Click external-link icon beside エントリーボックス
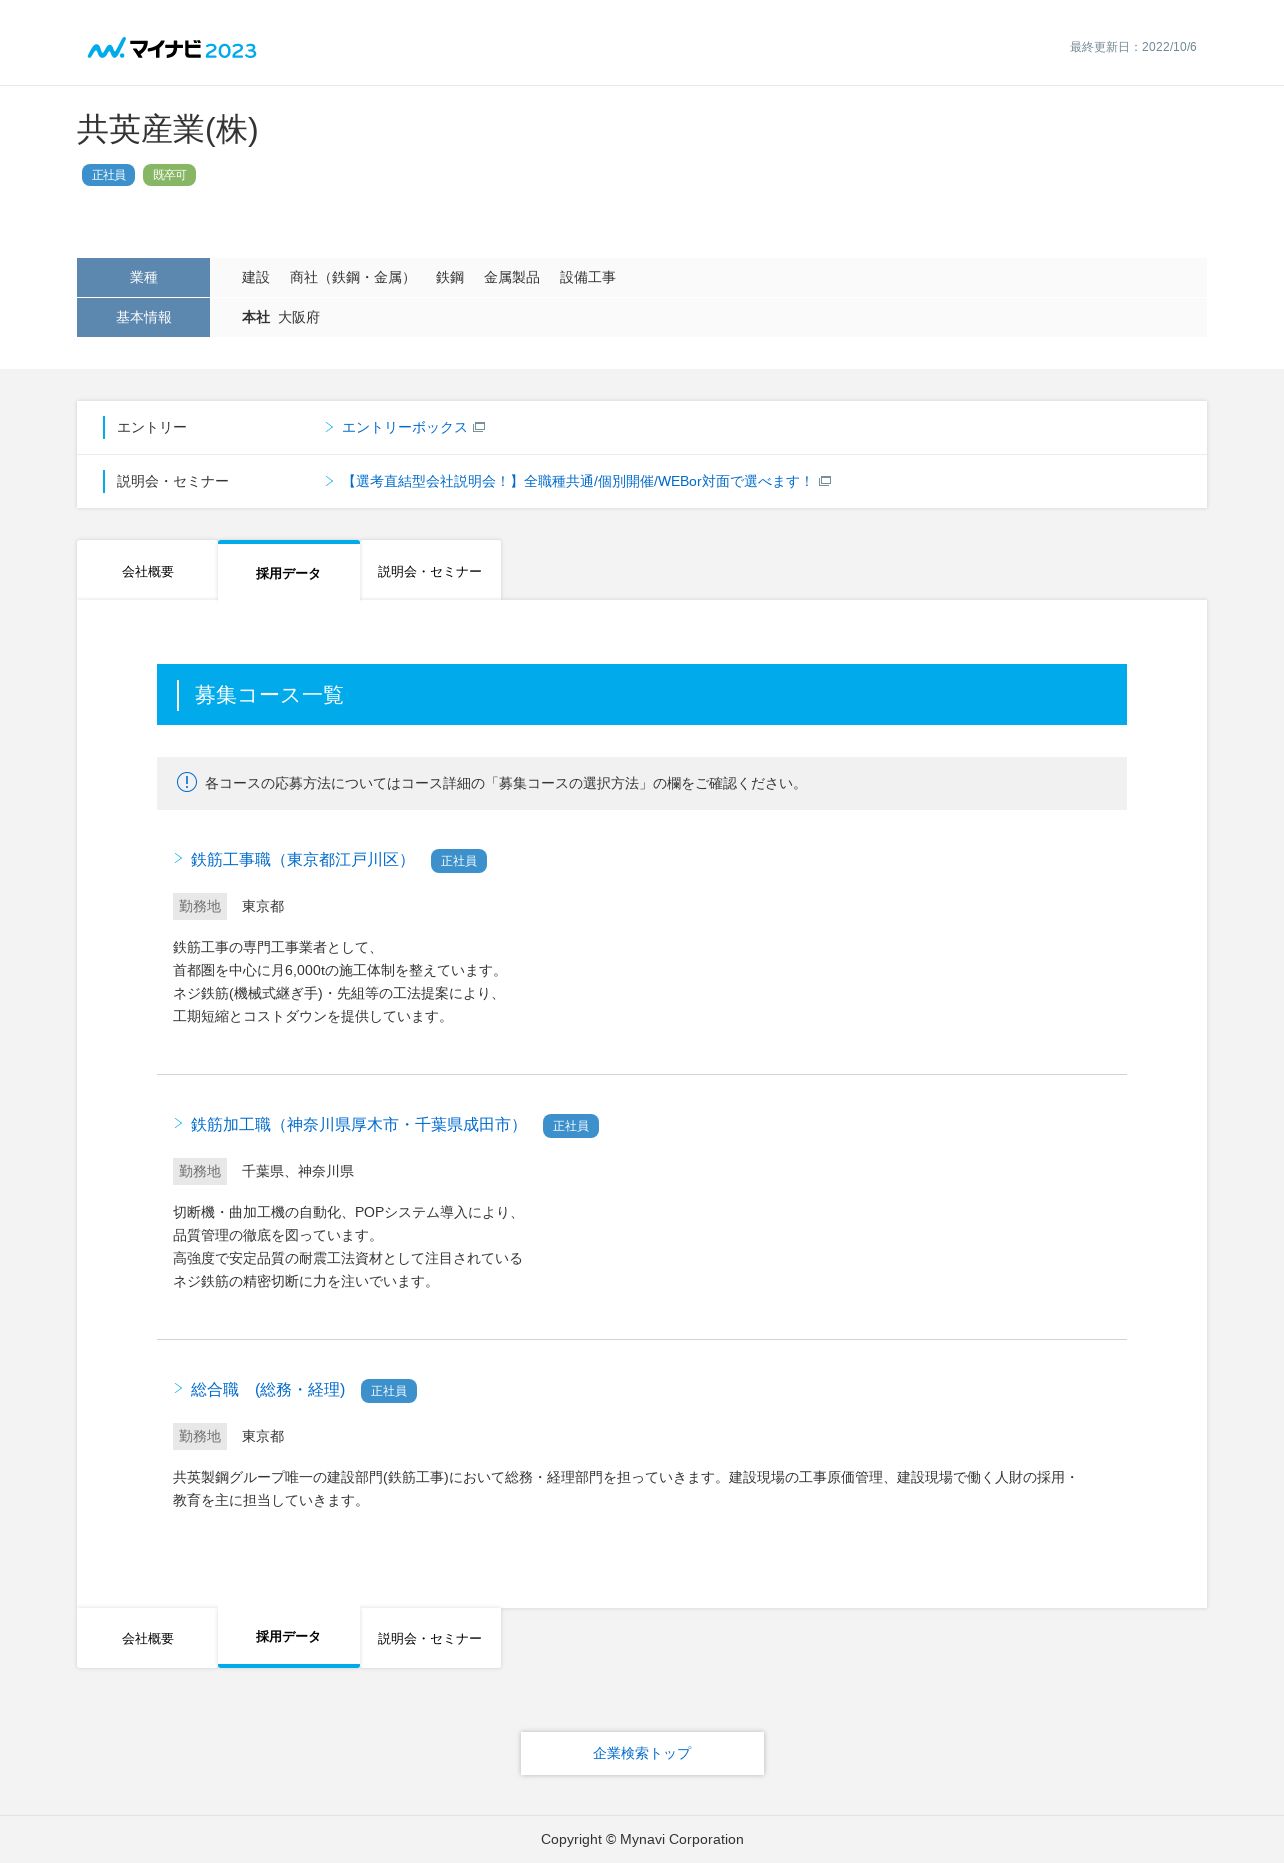1284x1863 pixels. (x=479, y=427)
